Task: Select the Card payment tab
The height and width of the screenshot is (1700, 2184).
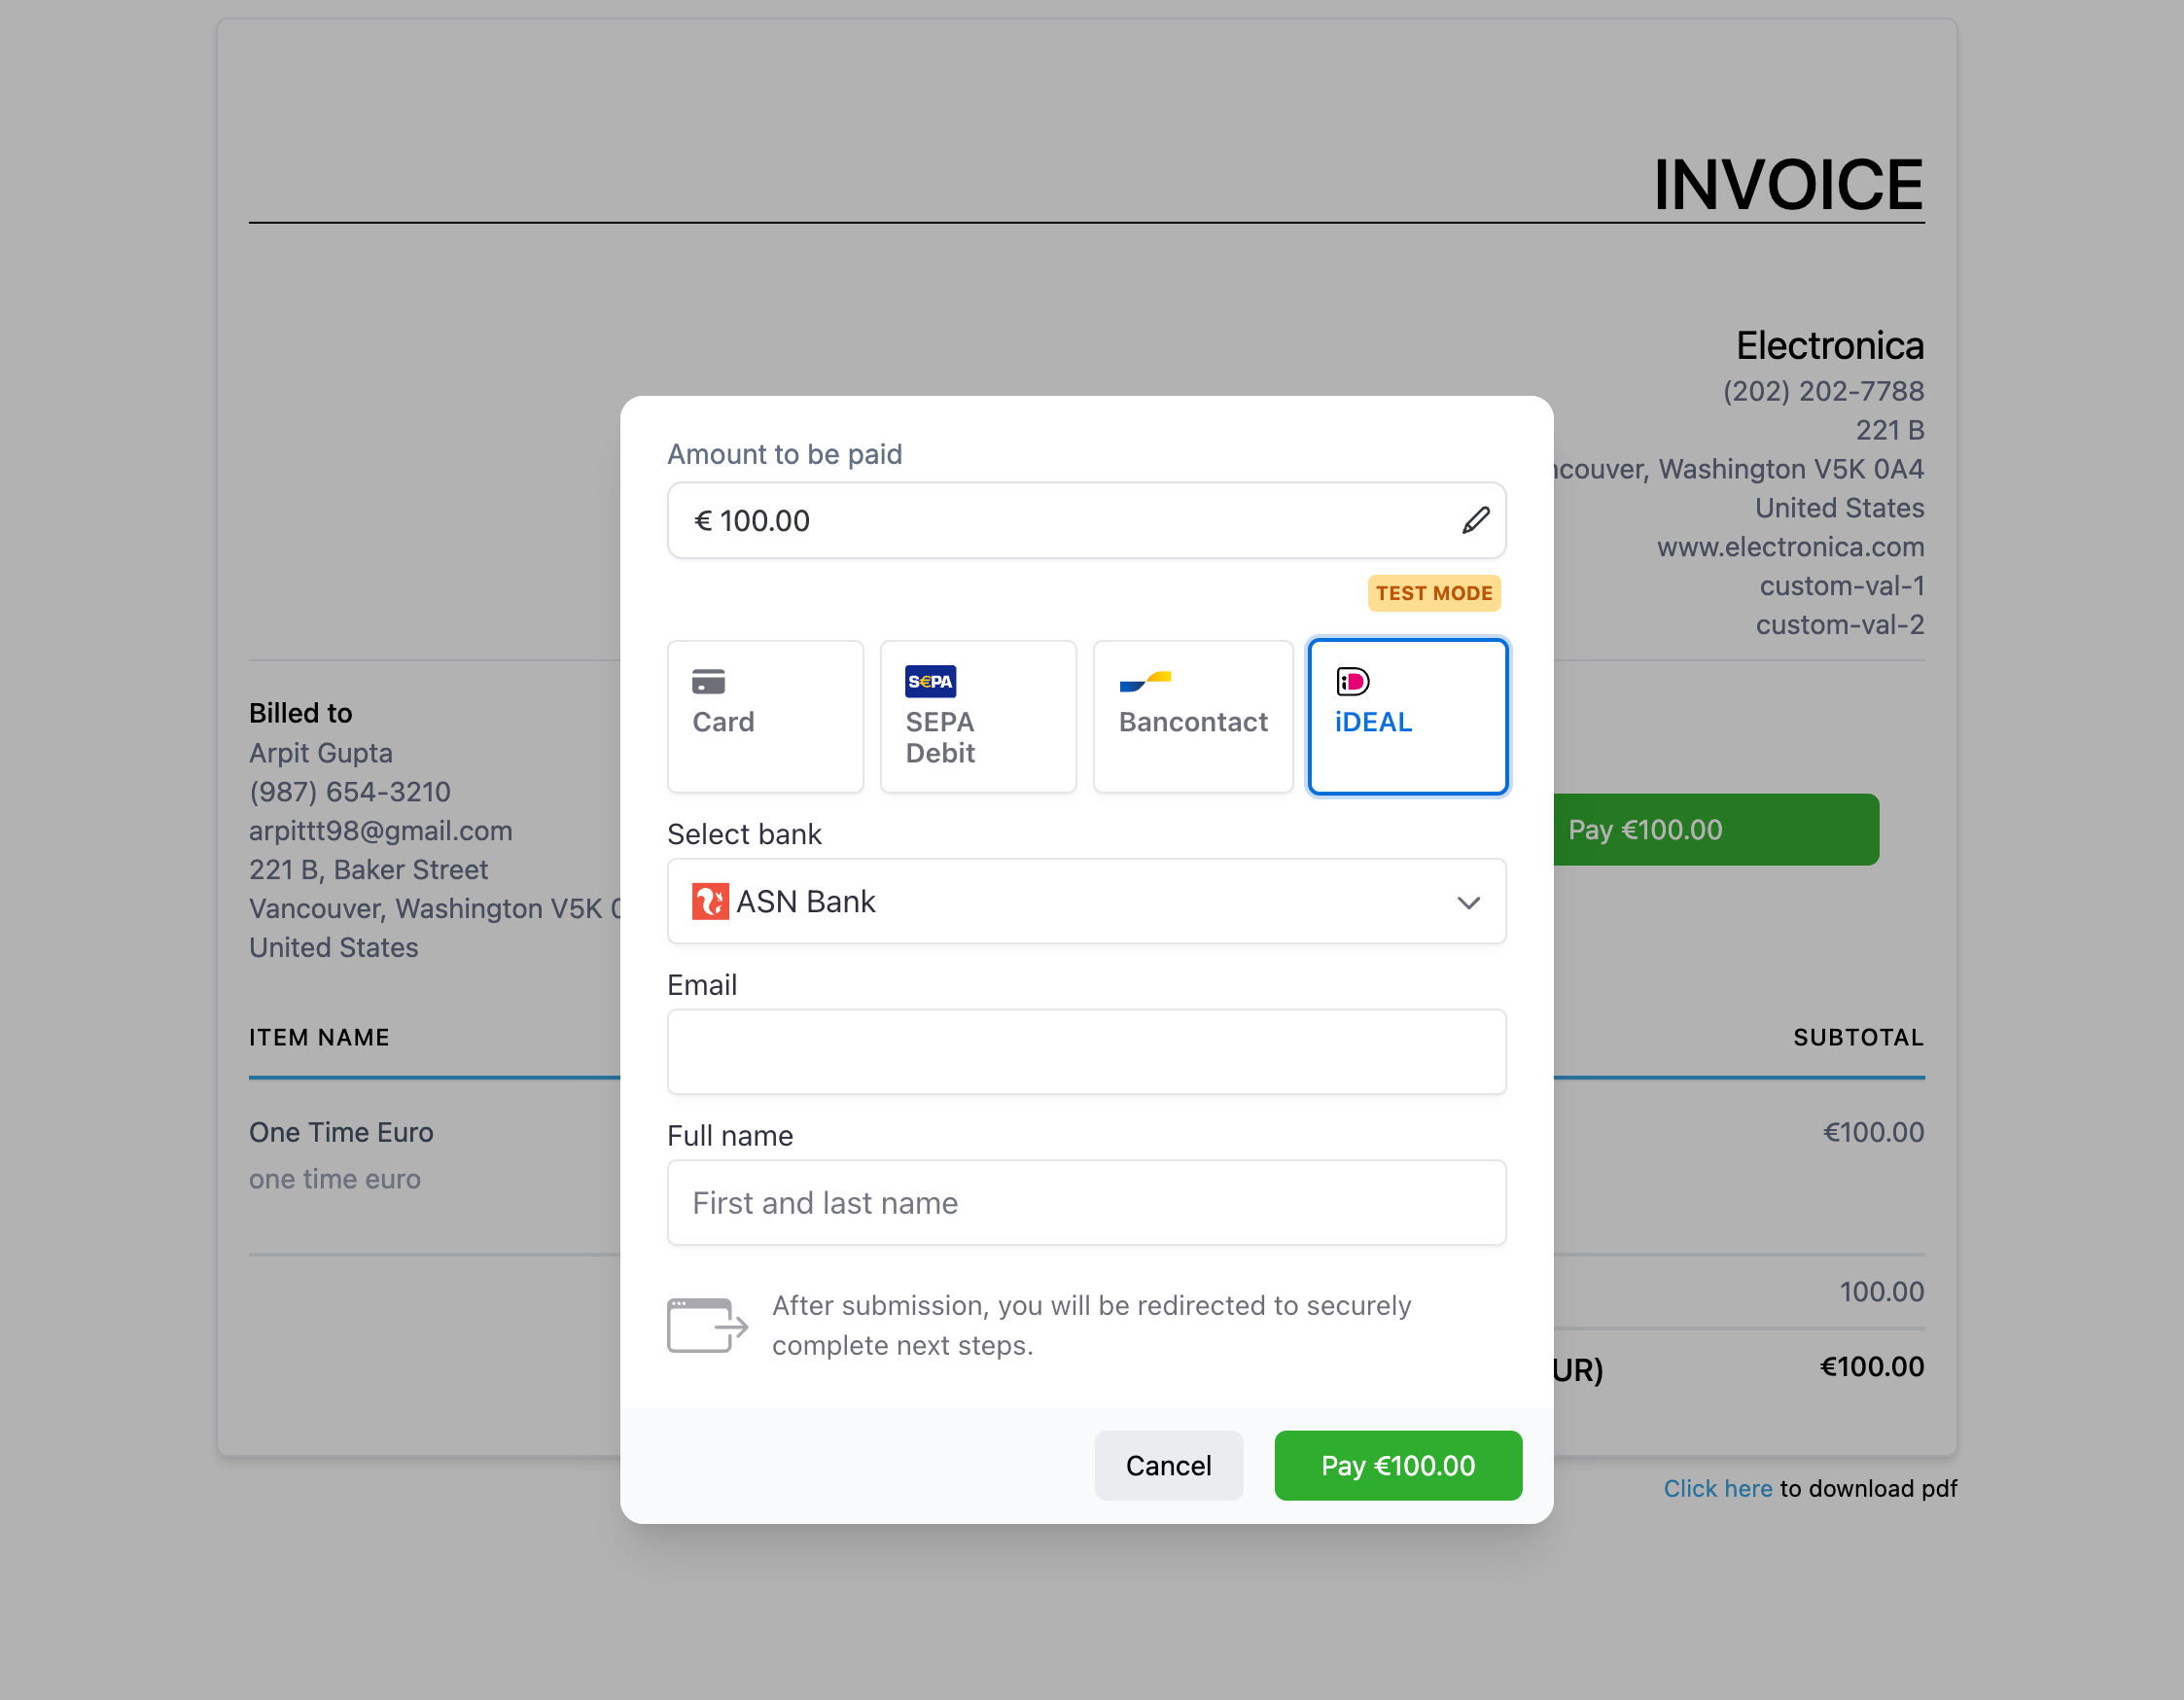Action: point(765,717)
